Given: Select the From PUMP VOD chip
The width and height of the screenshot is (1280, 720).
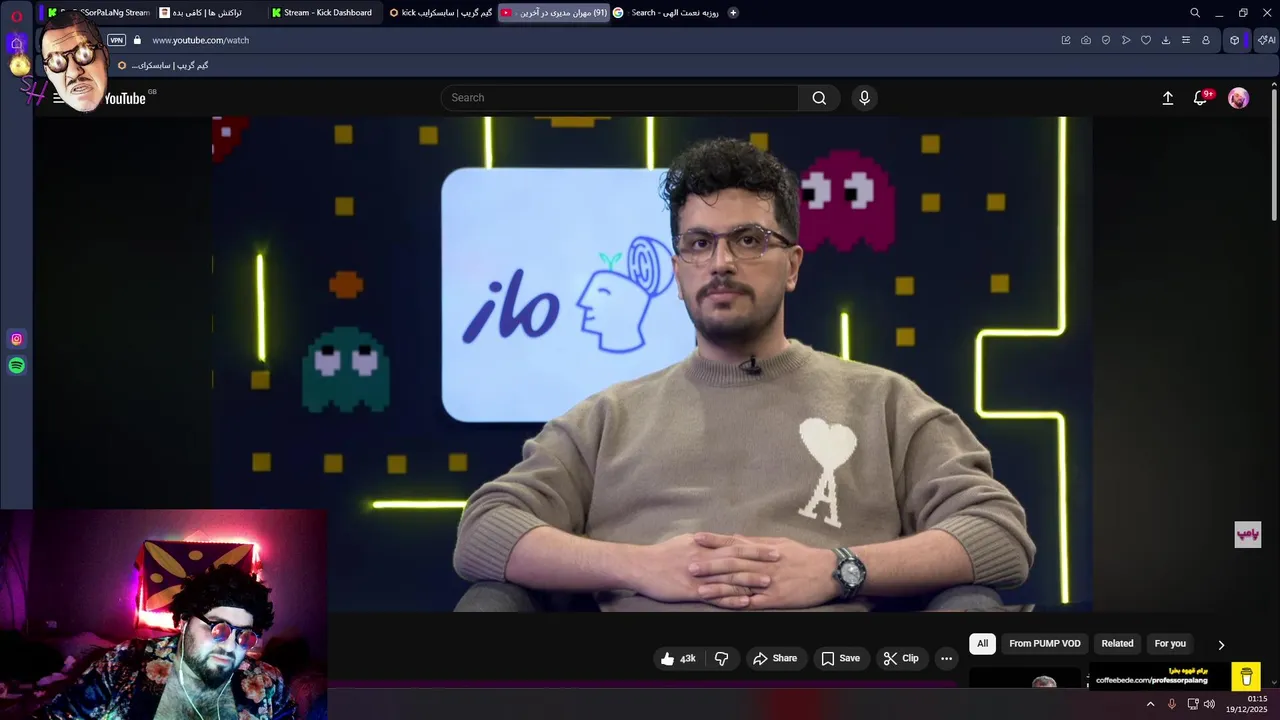Looking at the screenshot, I should 1045,644.
